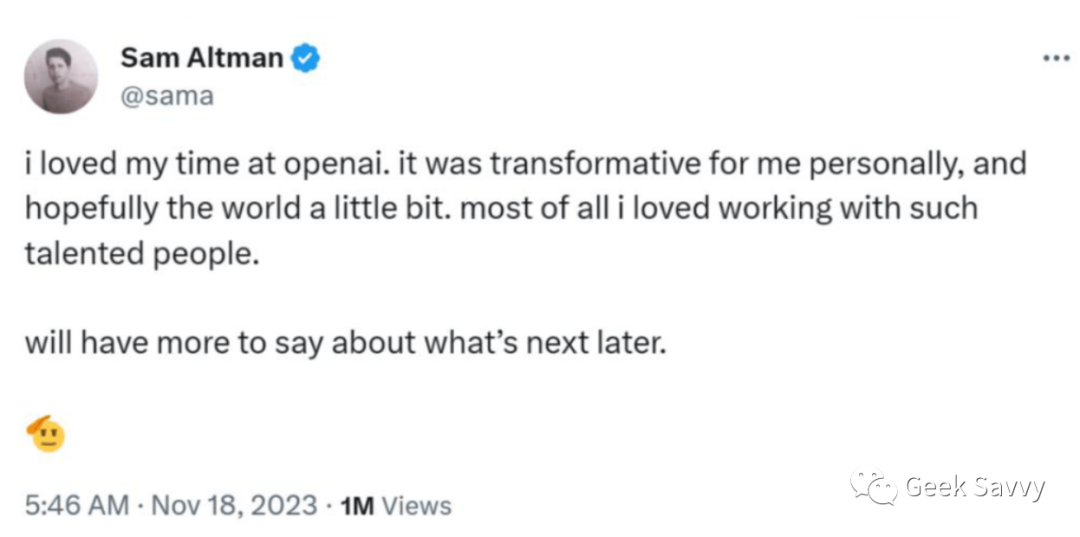Screen dimensions: 1080x537
Task: Click the bold 1M view count
Action: (357, 507)
